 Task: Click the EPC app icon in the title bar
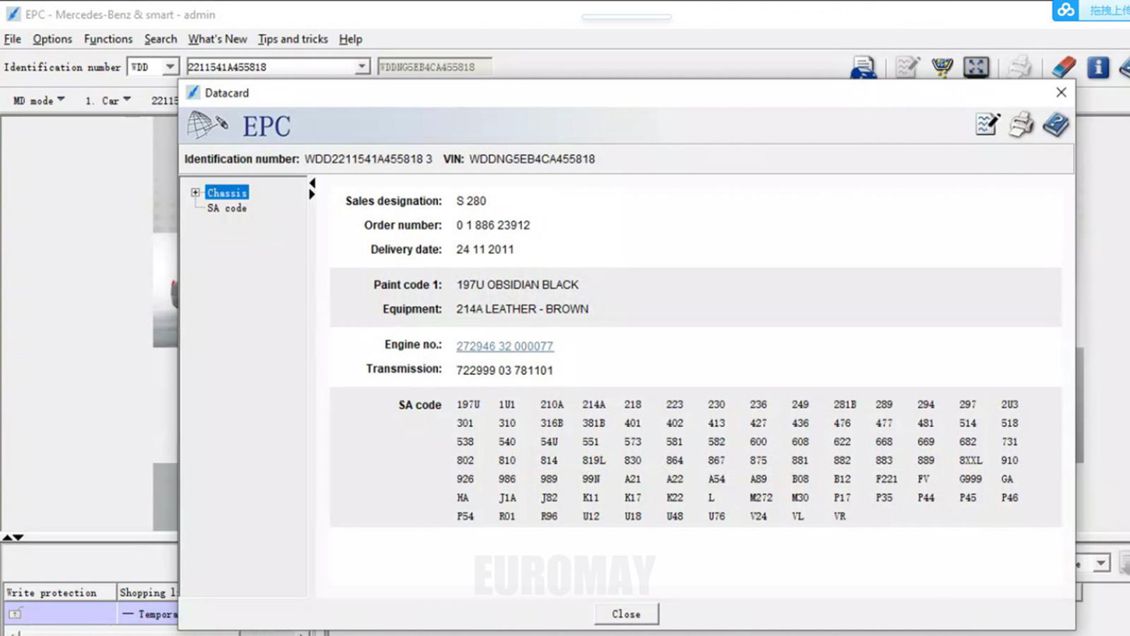[13, 14]
